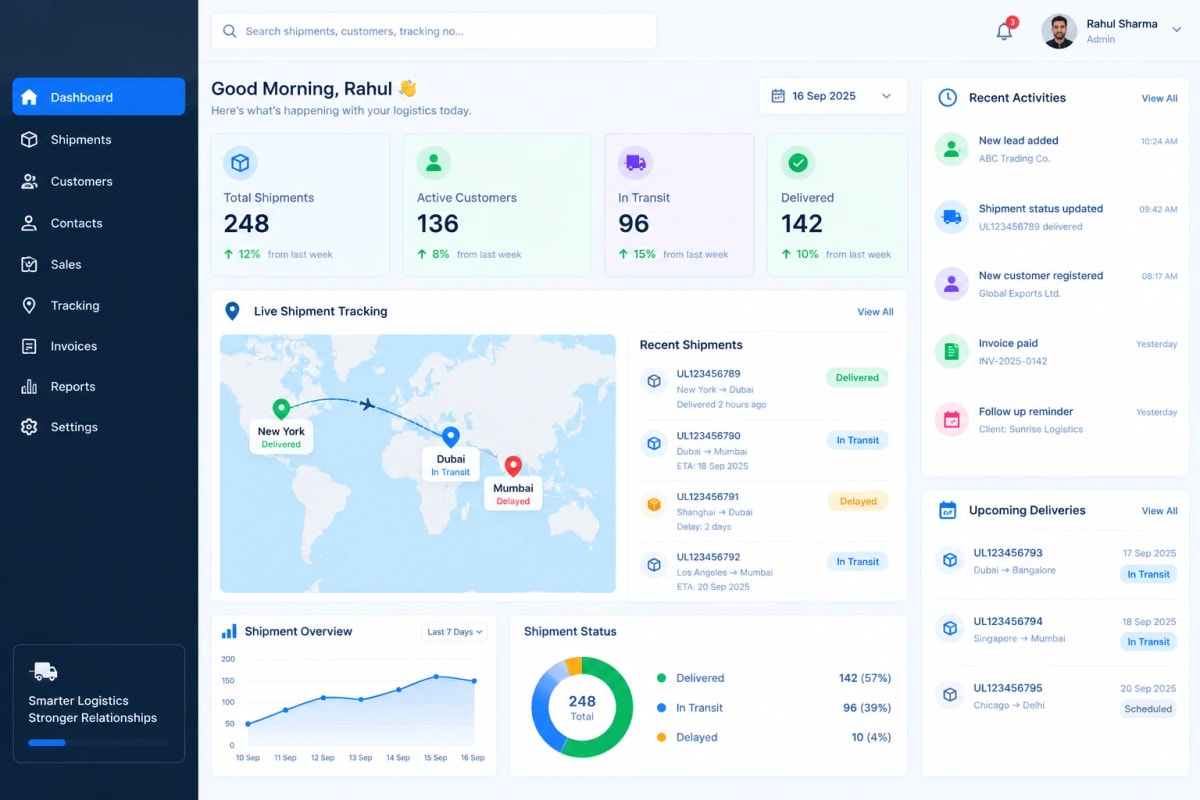Click blue In Transit legend dot

[x=661, y=707]
